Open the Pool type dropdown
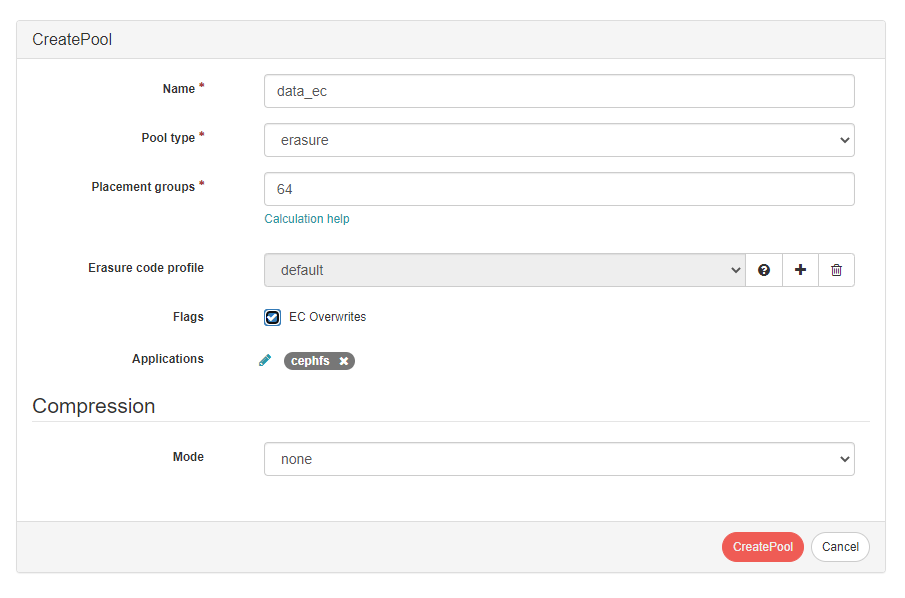Image resolution: width=905 pixels, height=598 pixels. point(559,140)
